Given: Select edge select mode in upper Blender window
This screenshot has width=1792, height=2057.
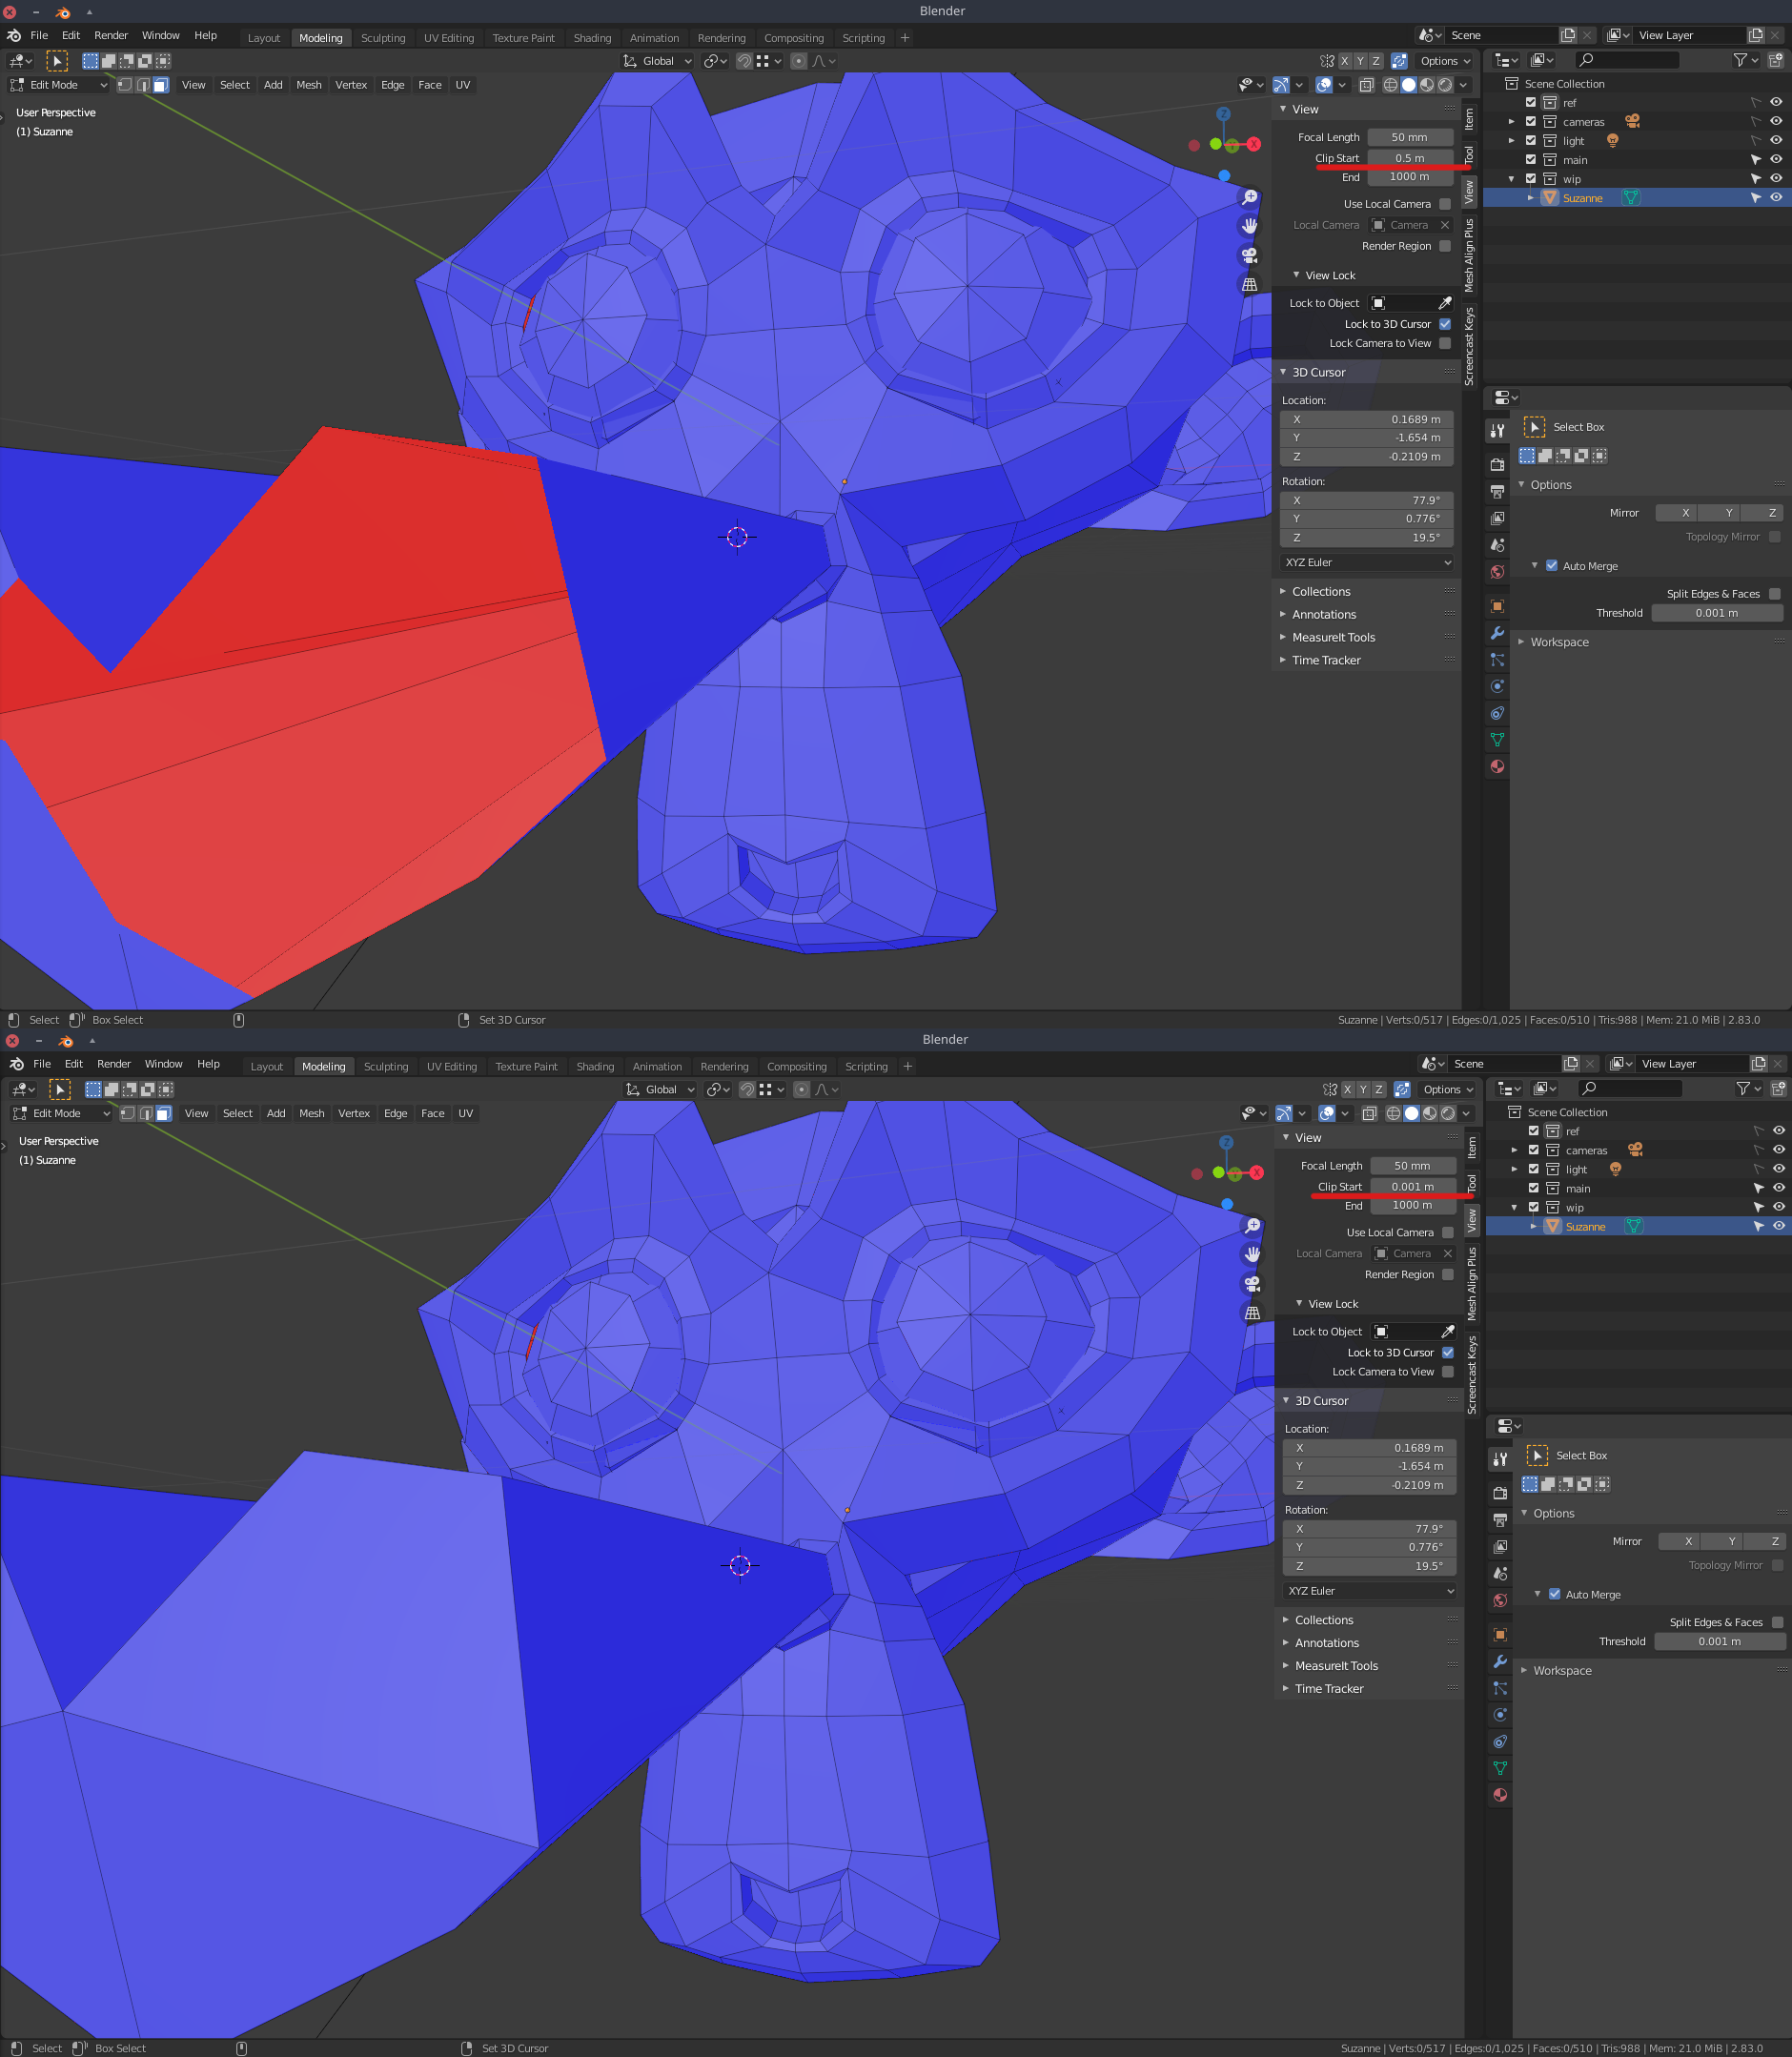Looking at the screenshot, I should [143, 85].
